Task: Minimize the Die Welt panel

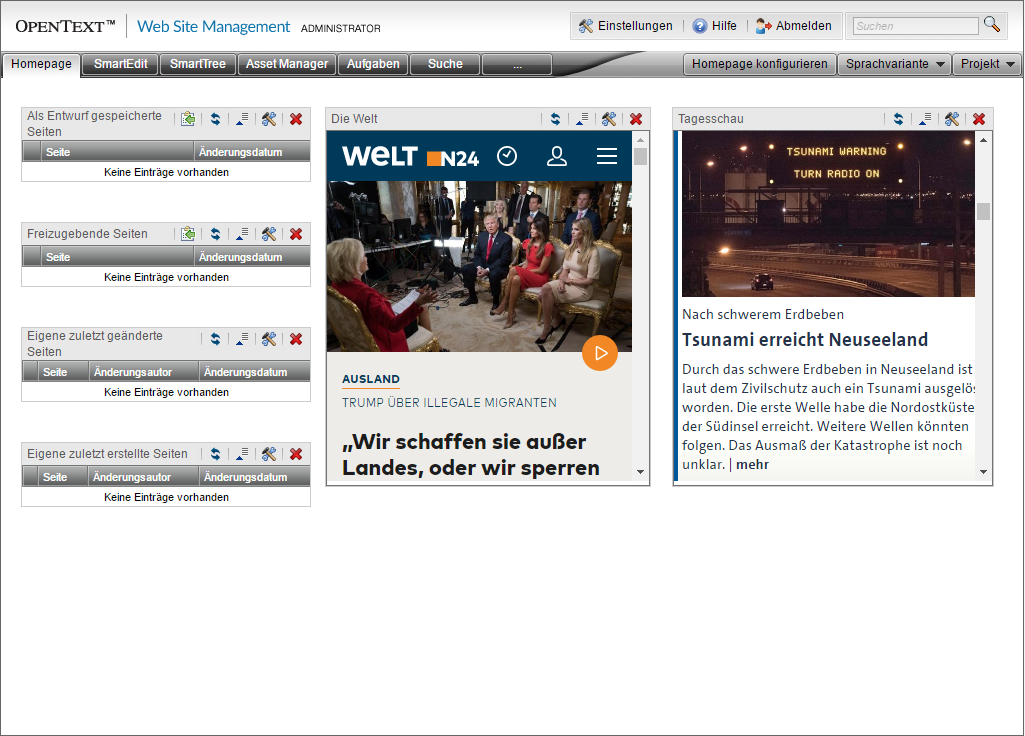Action: coord(582,119)
